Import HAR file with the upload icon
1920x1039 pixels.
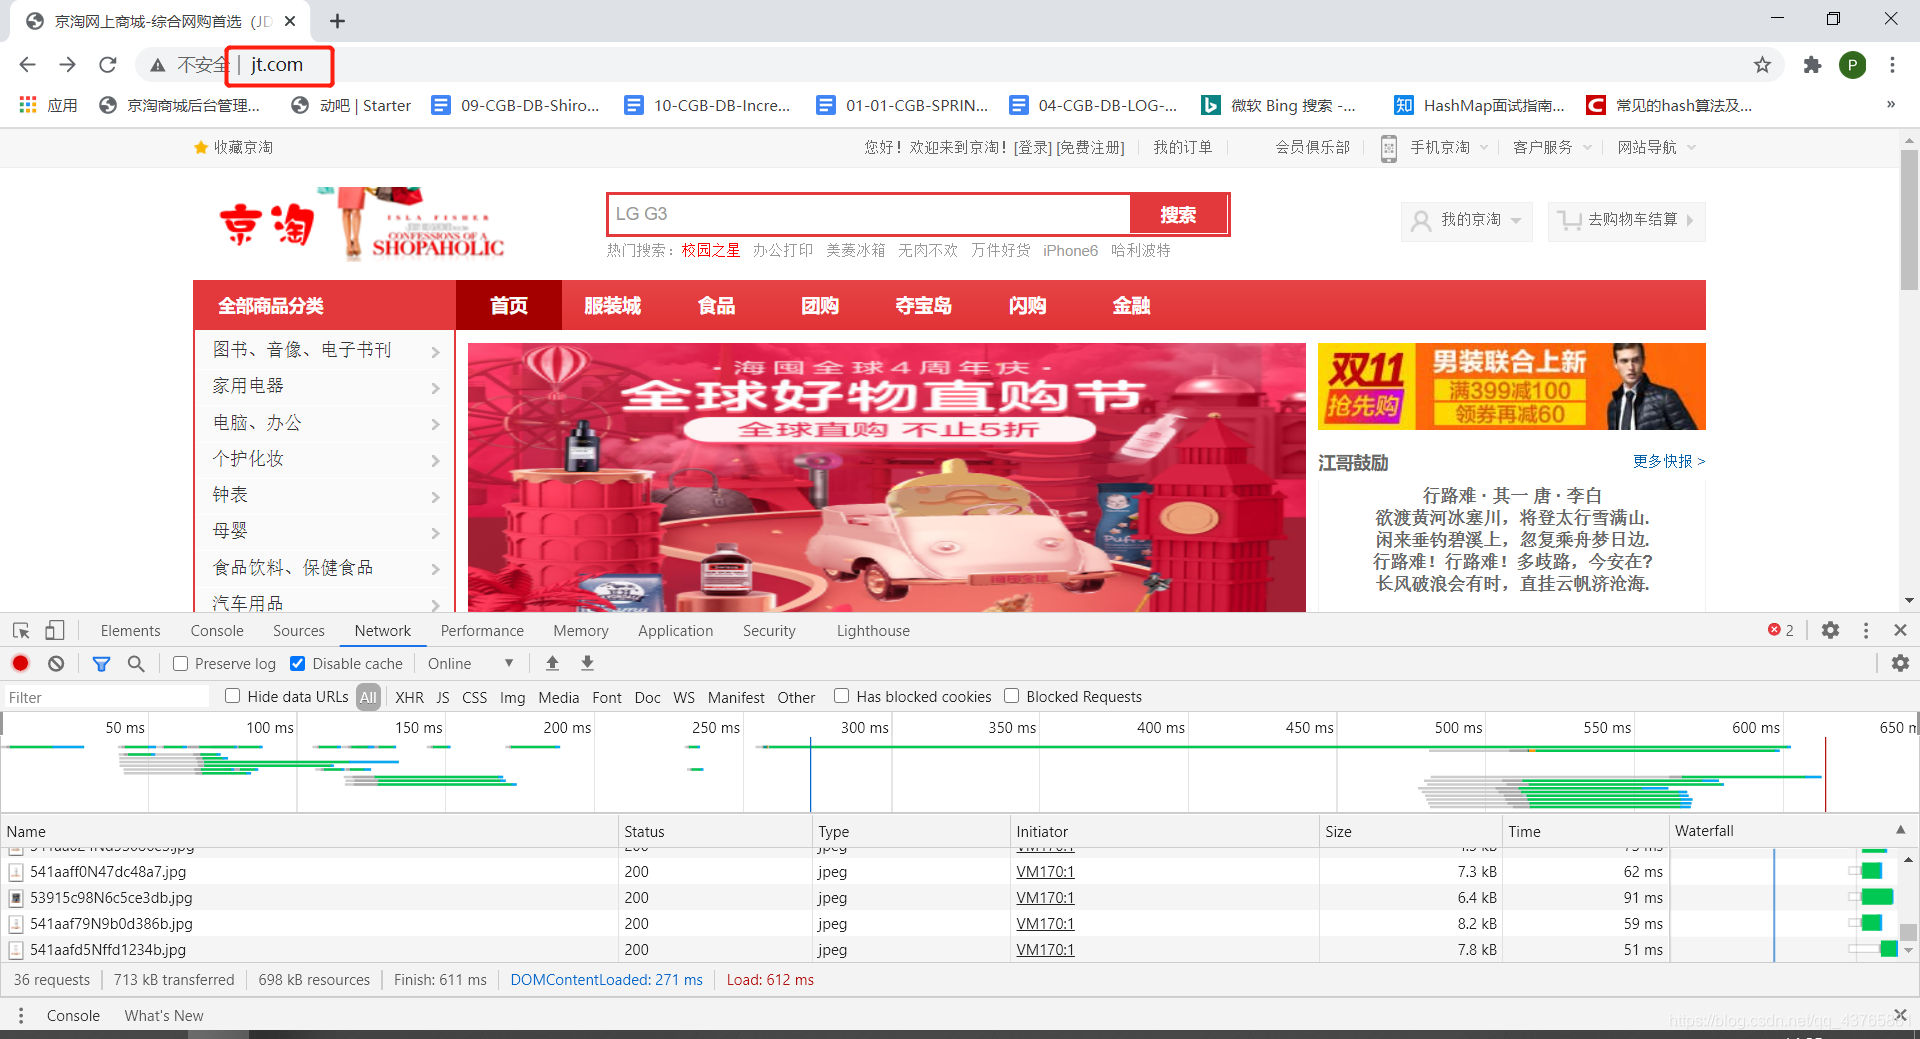552,663
